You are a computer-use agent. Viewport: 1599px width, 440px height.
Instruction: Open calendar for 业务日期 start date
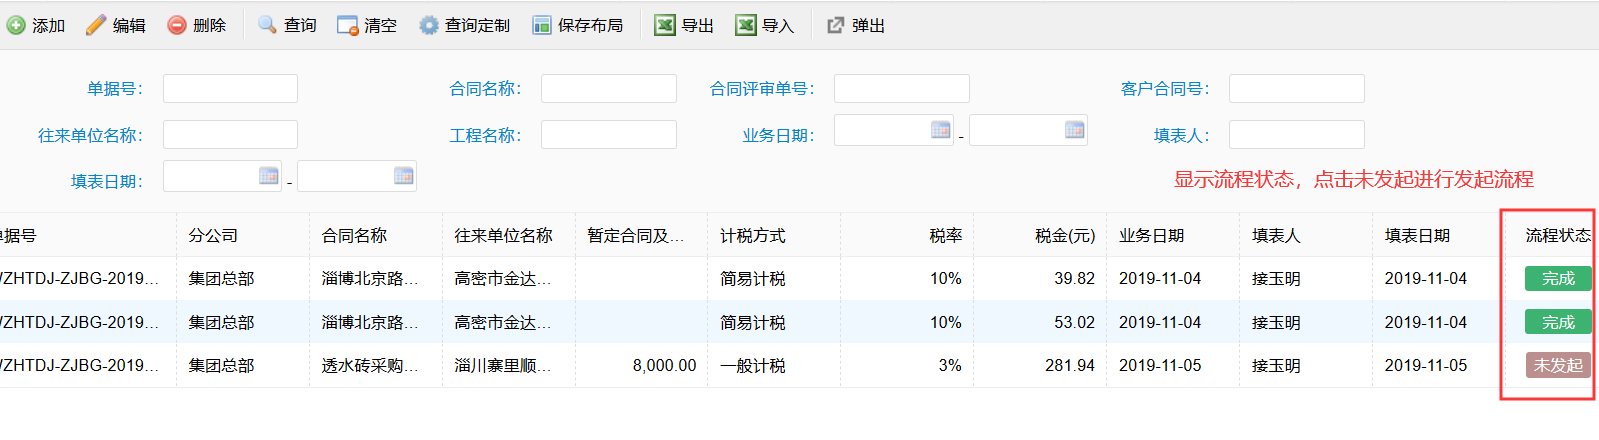[940, 130]
